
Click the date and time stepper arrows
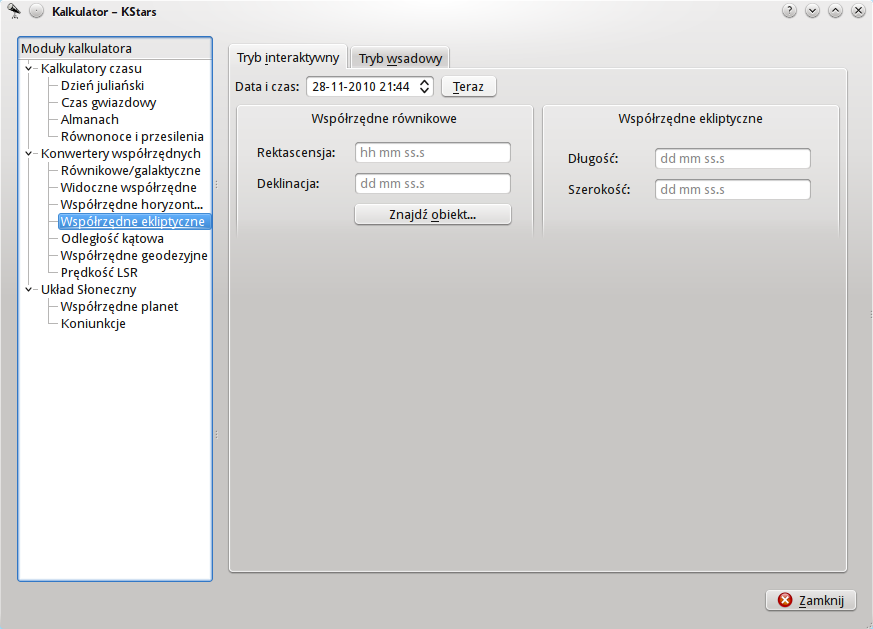(425, 87)
